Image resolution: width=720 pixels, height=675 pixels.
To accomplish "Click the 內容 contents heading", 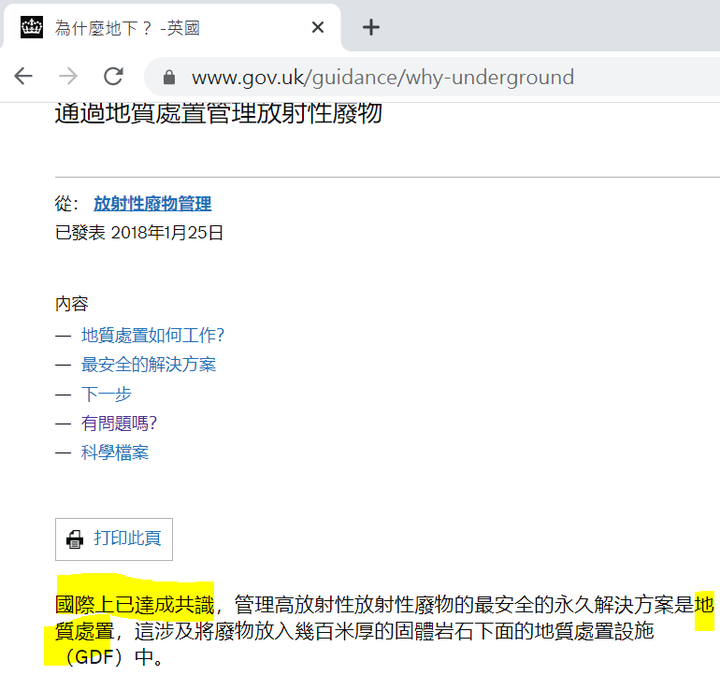I will point(72,304).
